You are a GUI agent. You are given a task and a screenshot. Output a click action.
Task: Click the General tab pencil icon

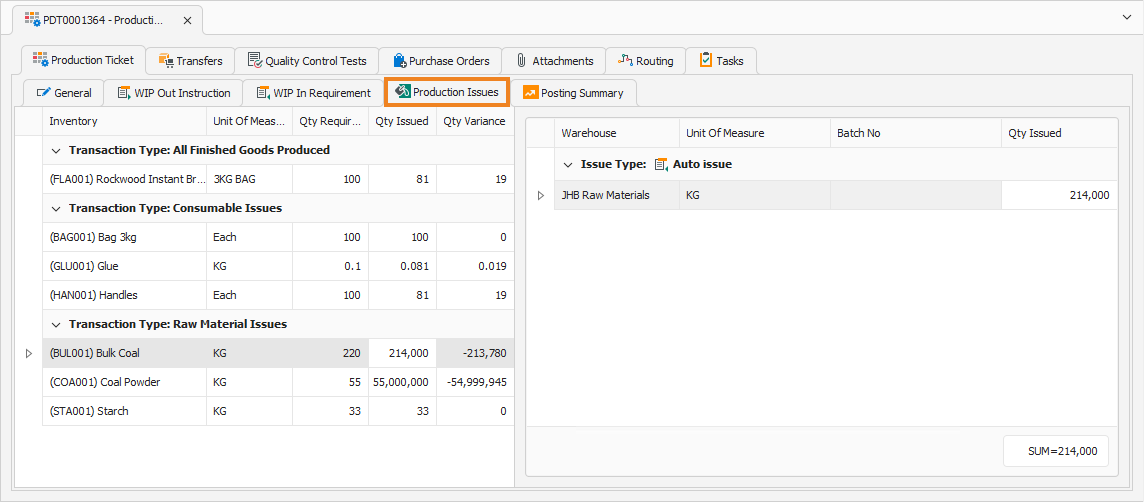click(x=43, y=93)
